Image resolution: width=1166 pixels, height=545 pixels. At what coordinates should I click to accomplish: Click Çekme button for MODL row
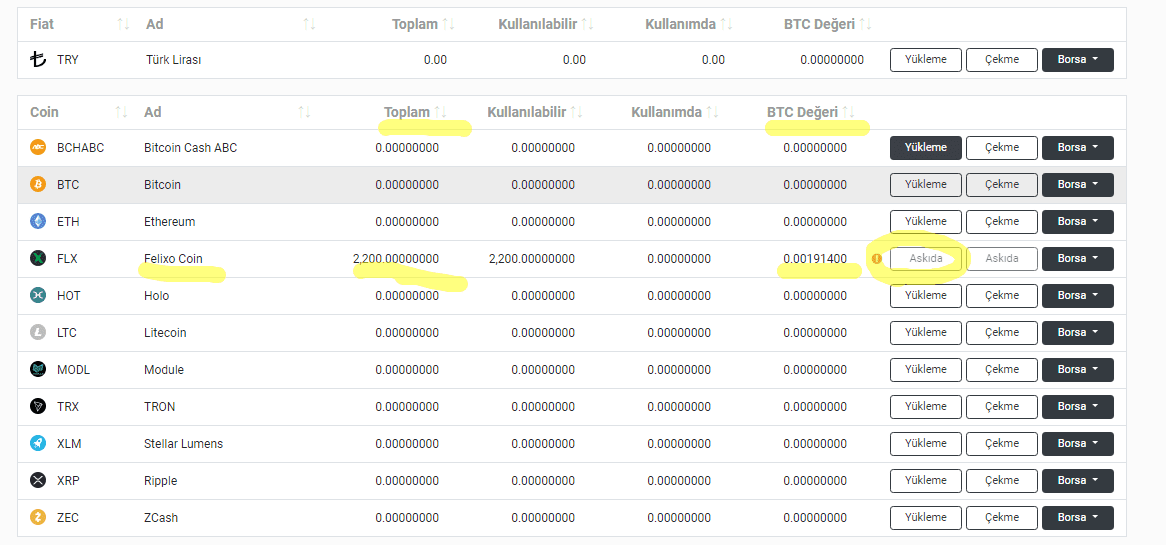coord(1002,370)
